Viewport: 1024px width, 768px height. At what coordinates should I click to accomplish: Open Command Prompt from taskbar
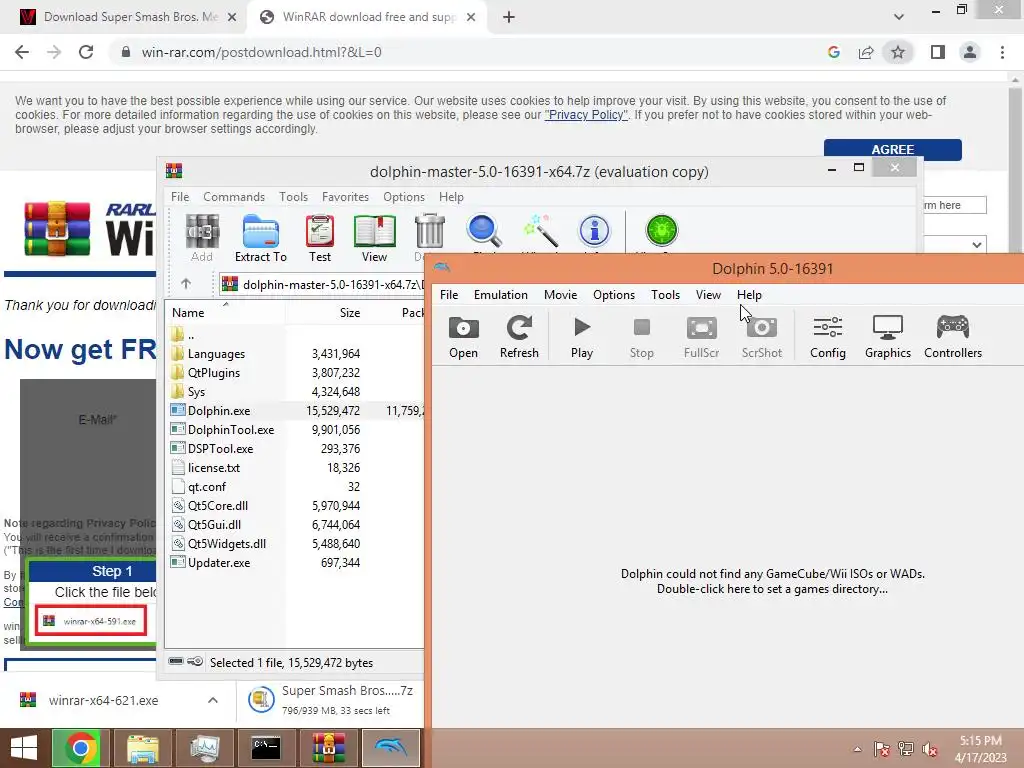coord(266,748)
